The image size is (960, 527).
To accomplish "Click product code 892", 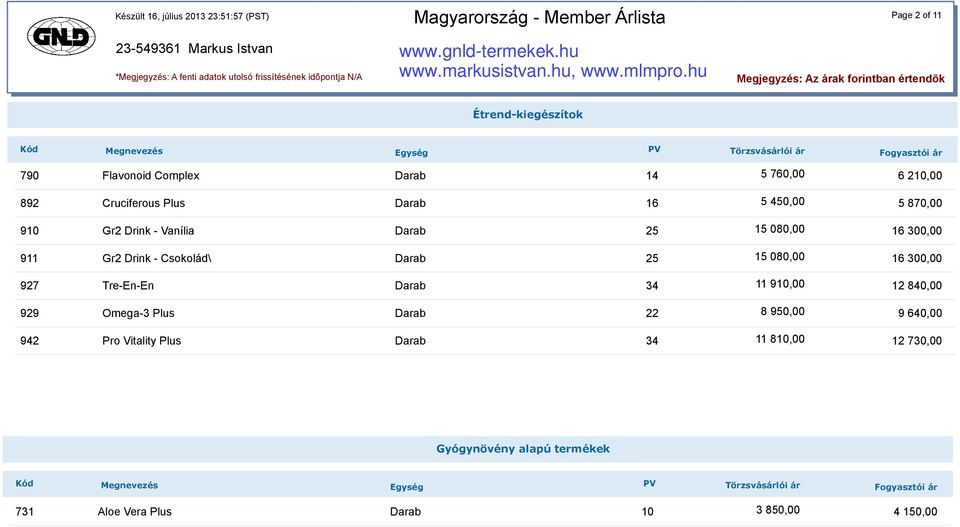I will pyautogui.click(x=29, y=203).
